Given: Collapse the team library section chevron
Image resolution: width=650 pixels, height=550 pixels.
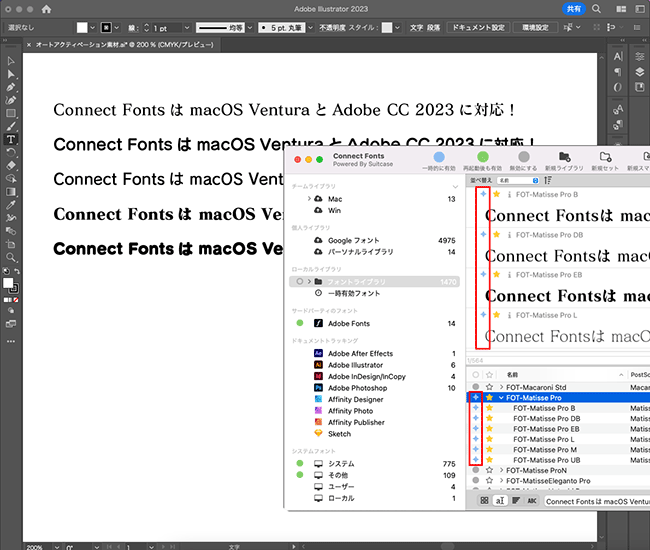Looking at the screenshot, I should pos(455,187).
